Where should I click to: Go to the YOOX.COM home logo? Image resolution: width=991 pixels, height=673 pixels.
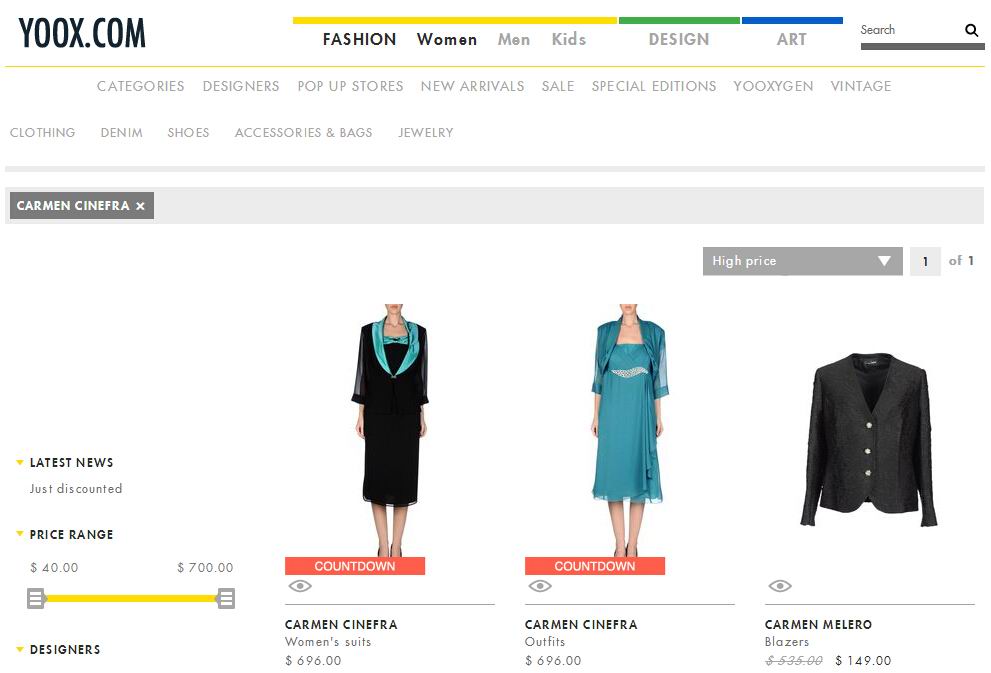(x=82, y=33)
